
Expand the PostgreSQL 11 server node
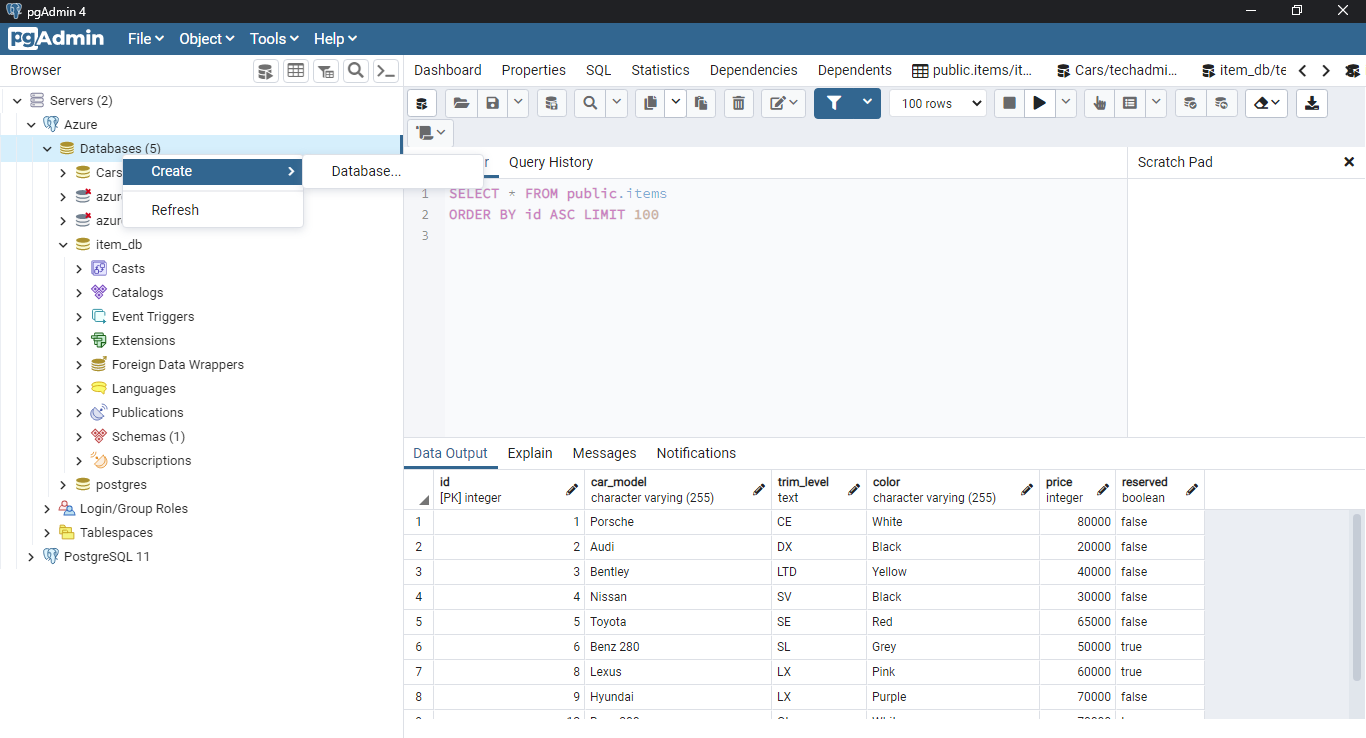[x=31, y=556]
